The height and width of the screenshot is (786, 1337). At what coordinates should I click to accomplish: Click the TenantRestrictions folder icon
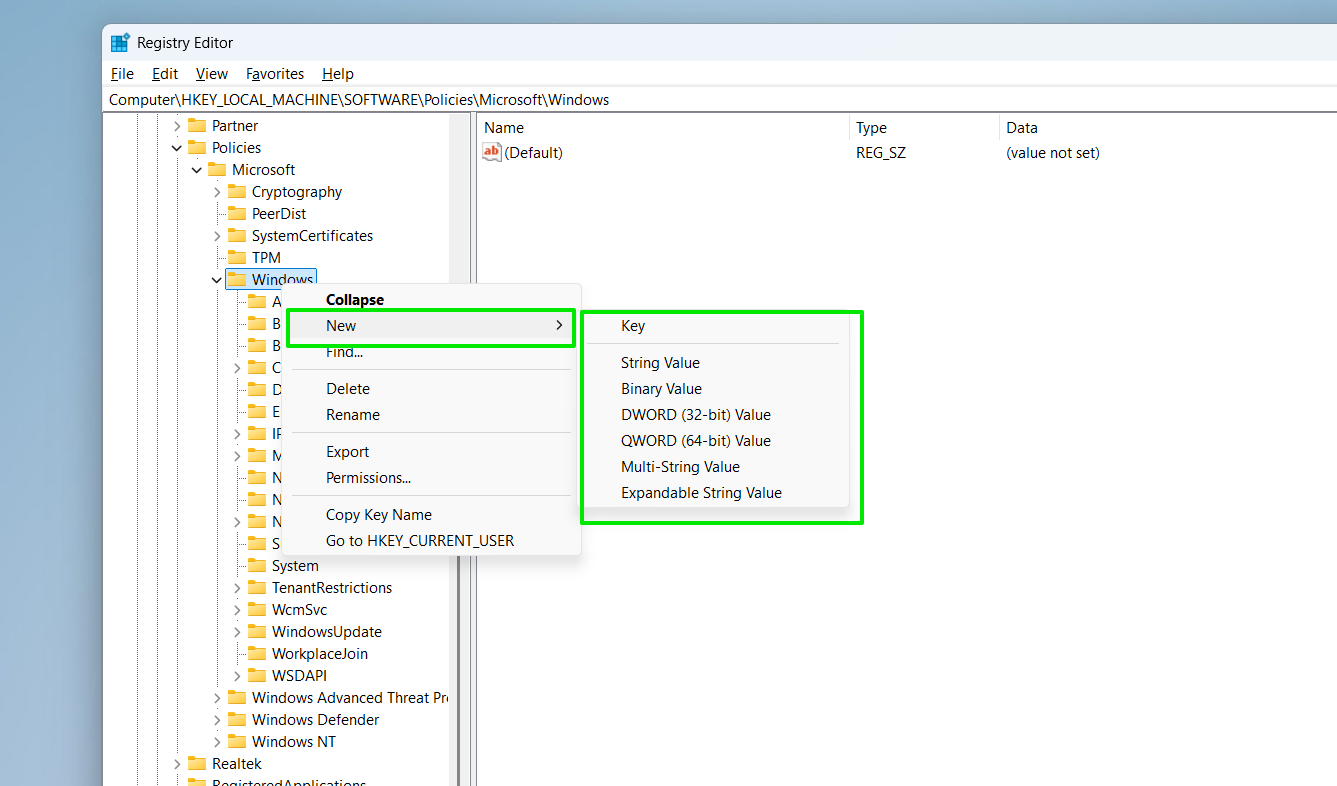(257, 588)
